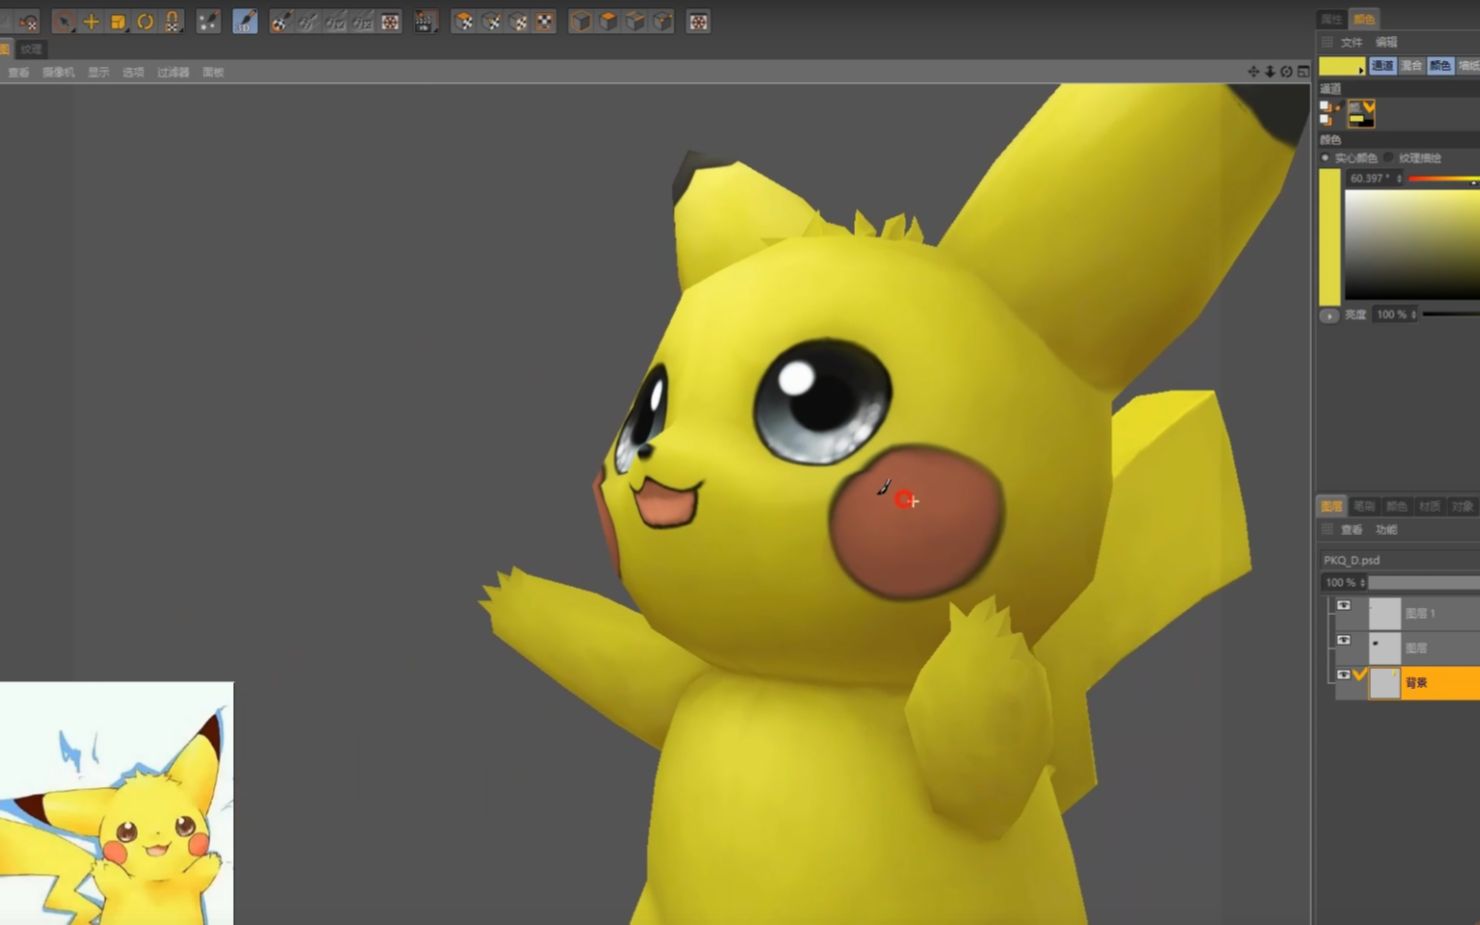Select the 纹理描绘 radio button
This screenshot has width=1480, height=925.
[1389, 158]
